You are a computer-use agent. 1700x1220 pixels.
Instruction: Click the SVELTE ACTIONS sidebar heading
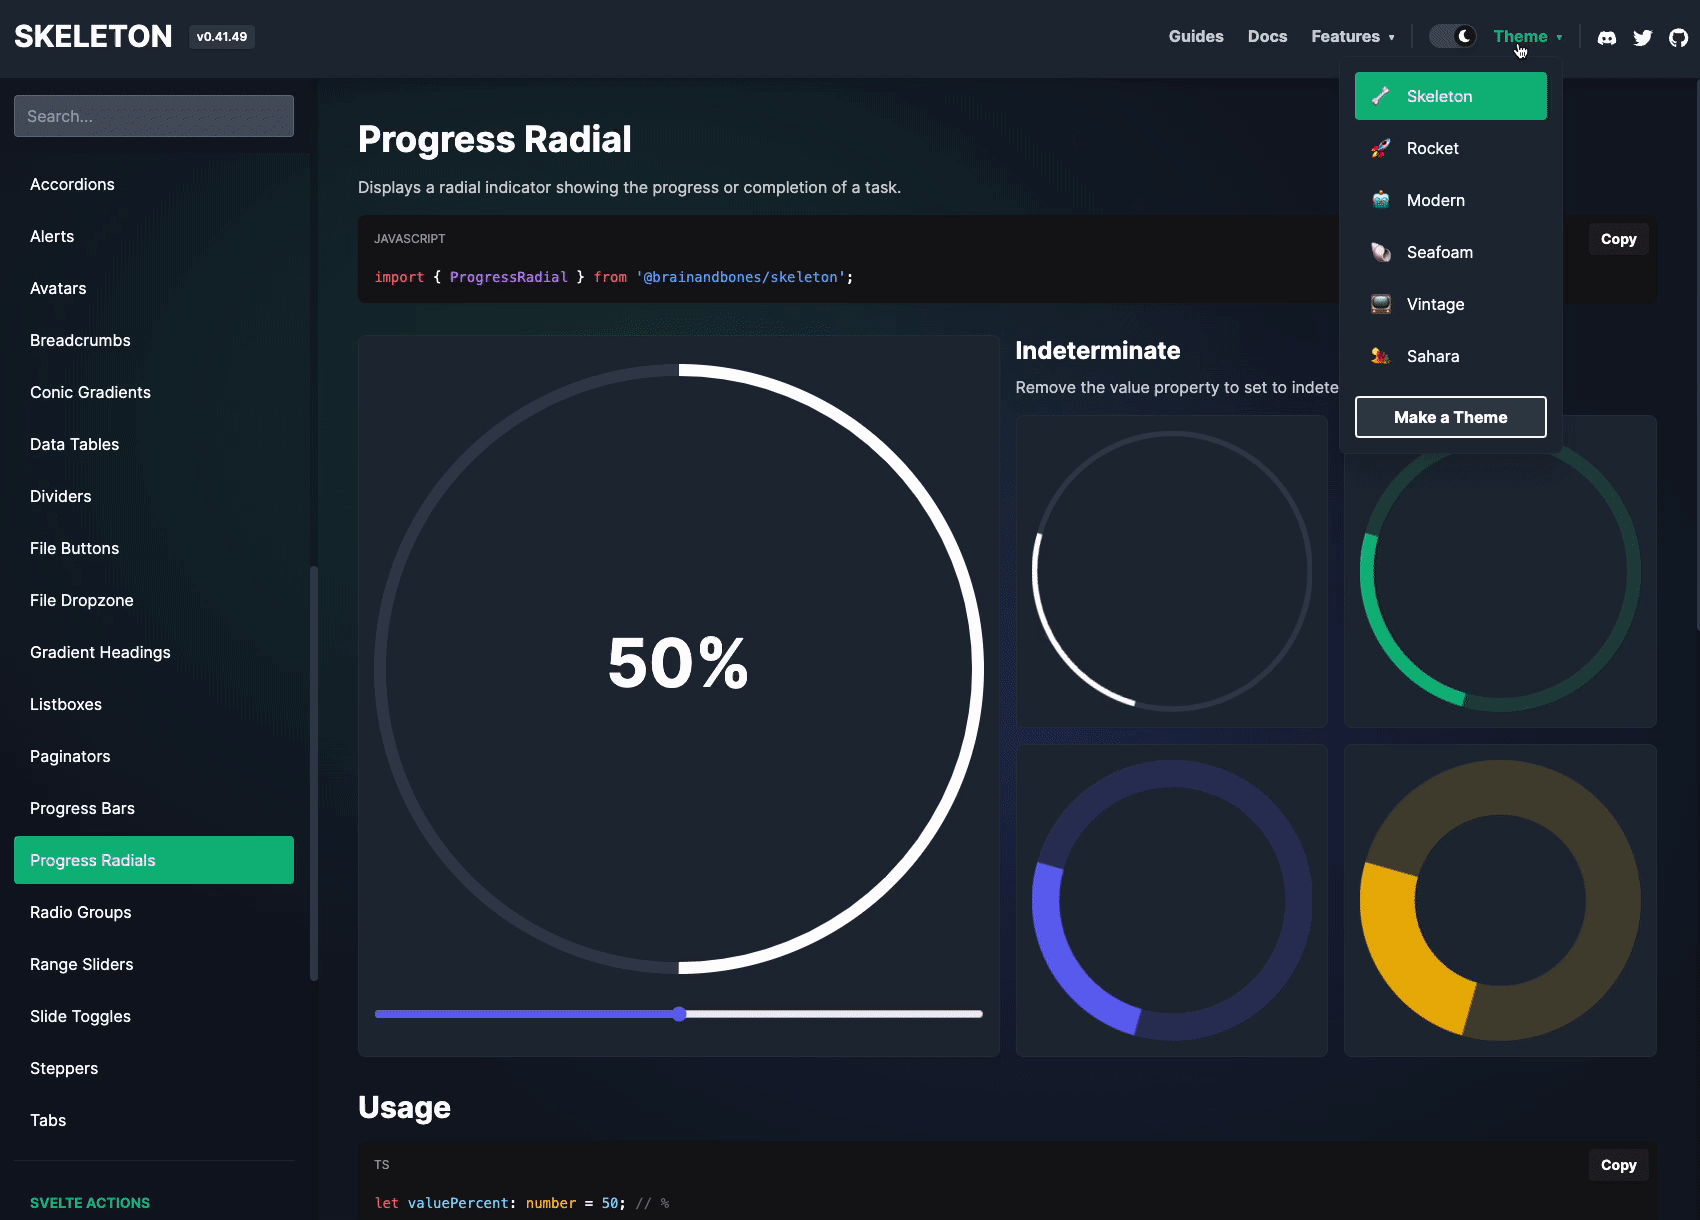pos(90,1203)
